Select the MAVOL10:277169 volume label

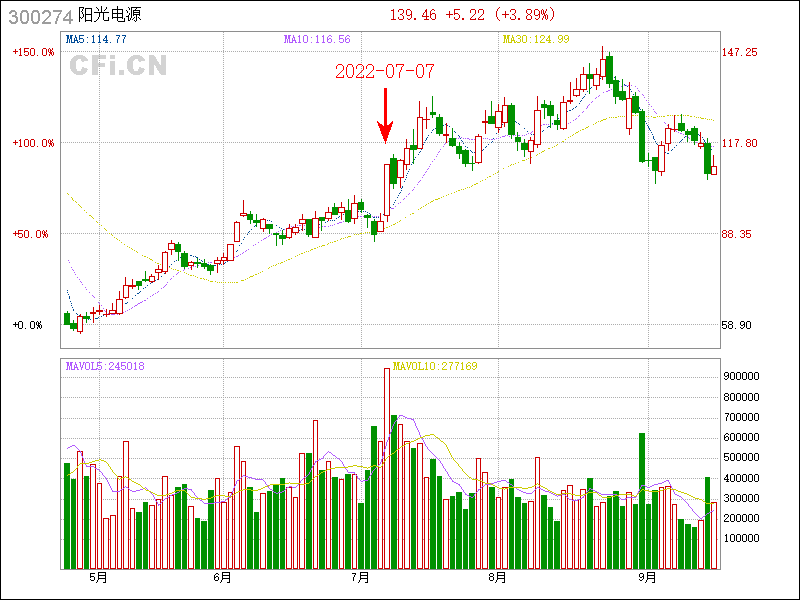[435, 367]
